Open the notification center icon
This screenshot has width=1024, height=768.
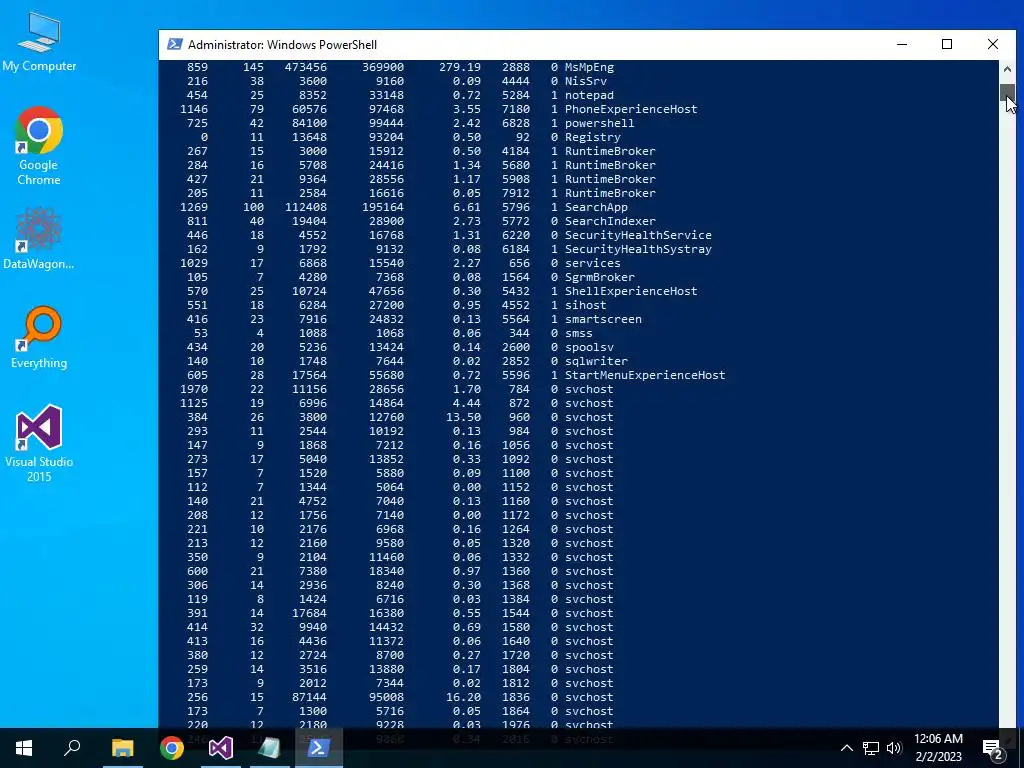click(993, 748)
